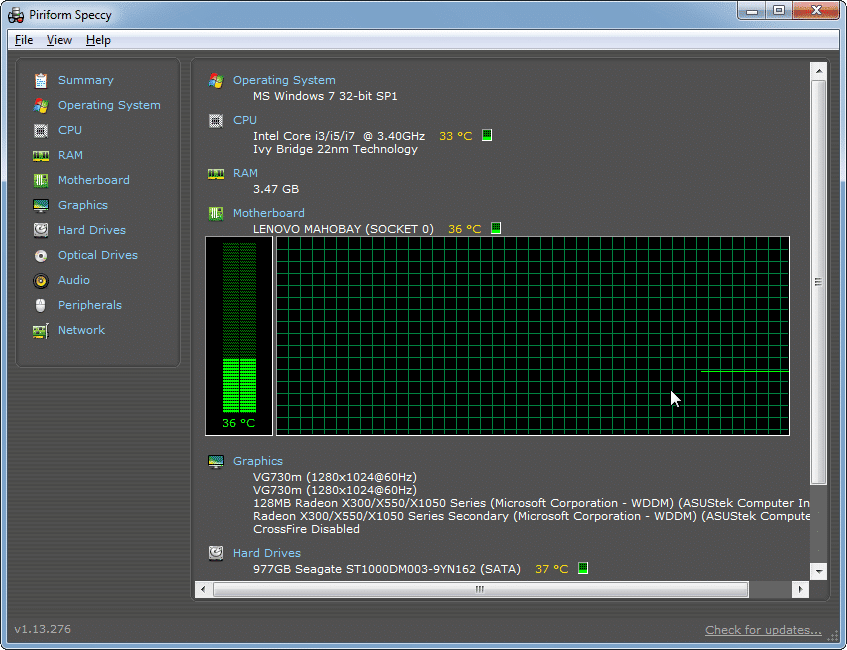This screenshot has width=847, height=650.
Task: Click the Audio speaker icon in sidebar
Action: (41, 280)
